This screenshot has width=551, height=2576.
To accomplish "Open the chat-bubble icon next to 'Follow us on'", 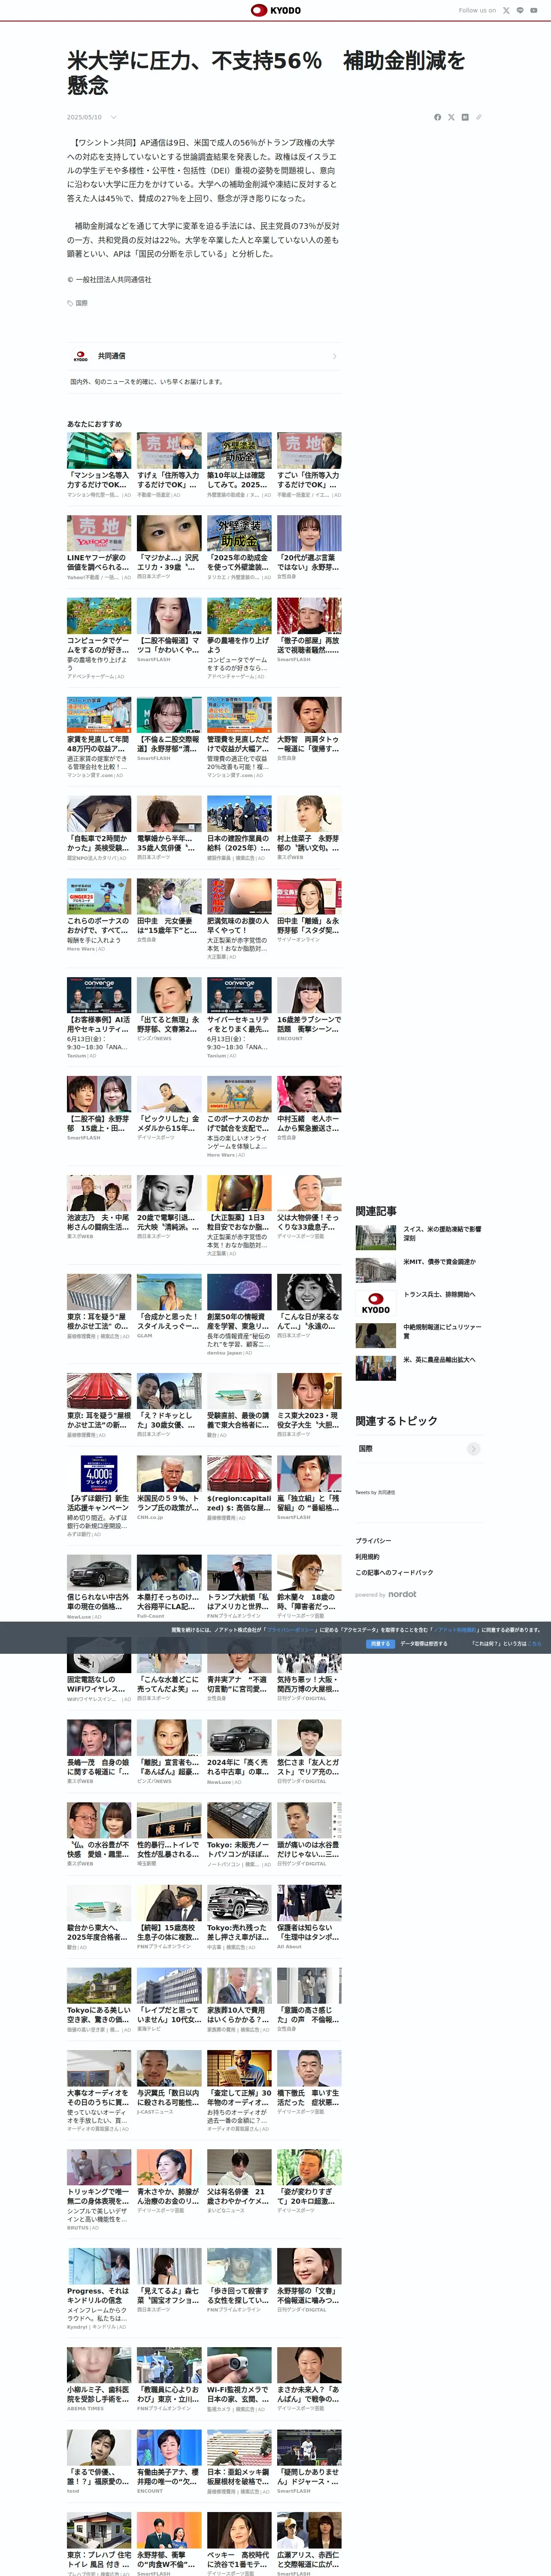I will click(520, 10).
